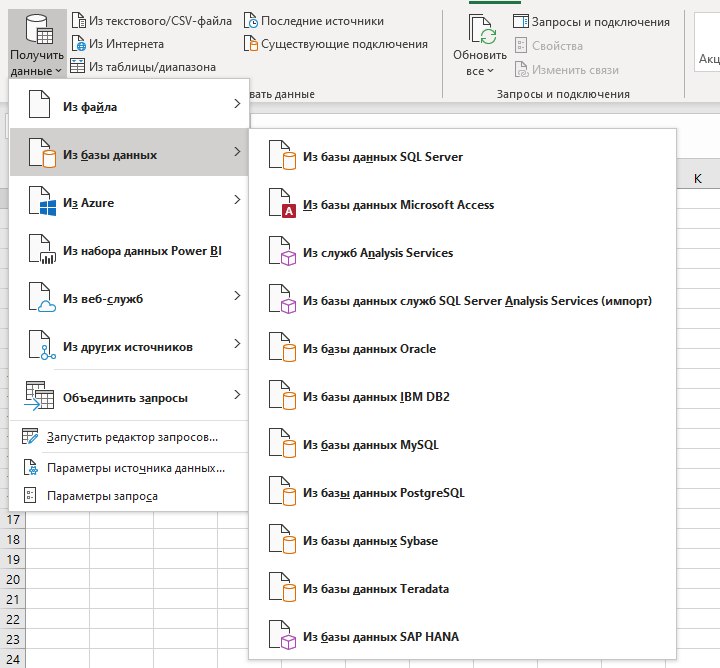Choose Из базы данных Oracle
The height and width of the screenshot is (668, 720).
pyautogui.click(x=463, y=348)
